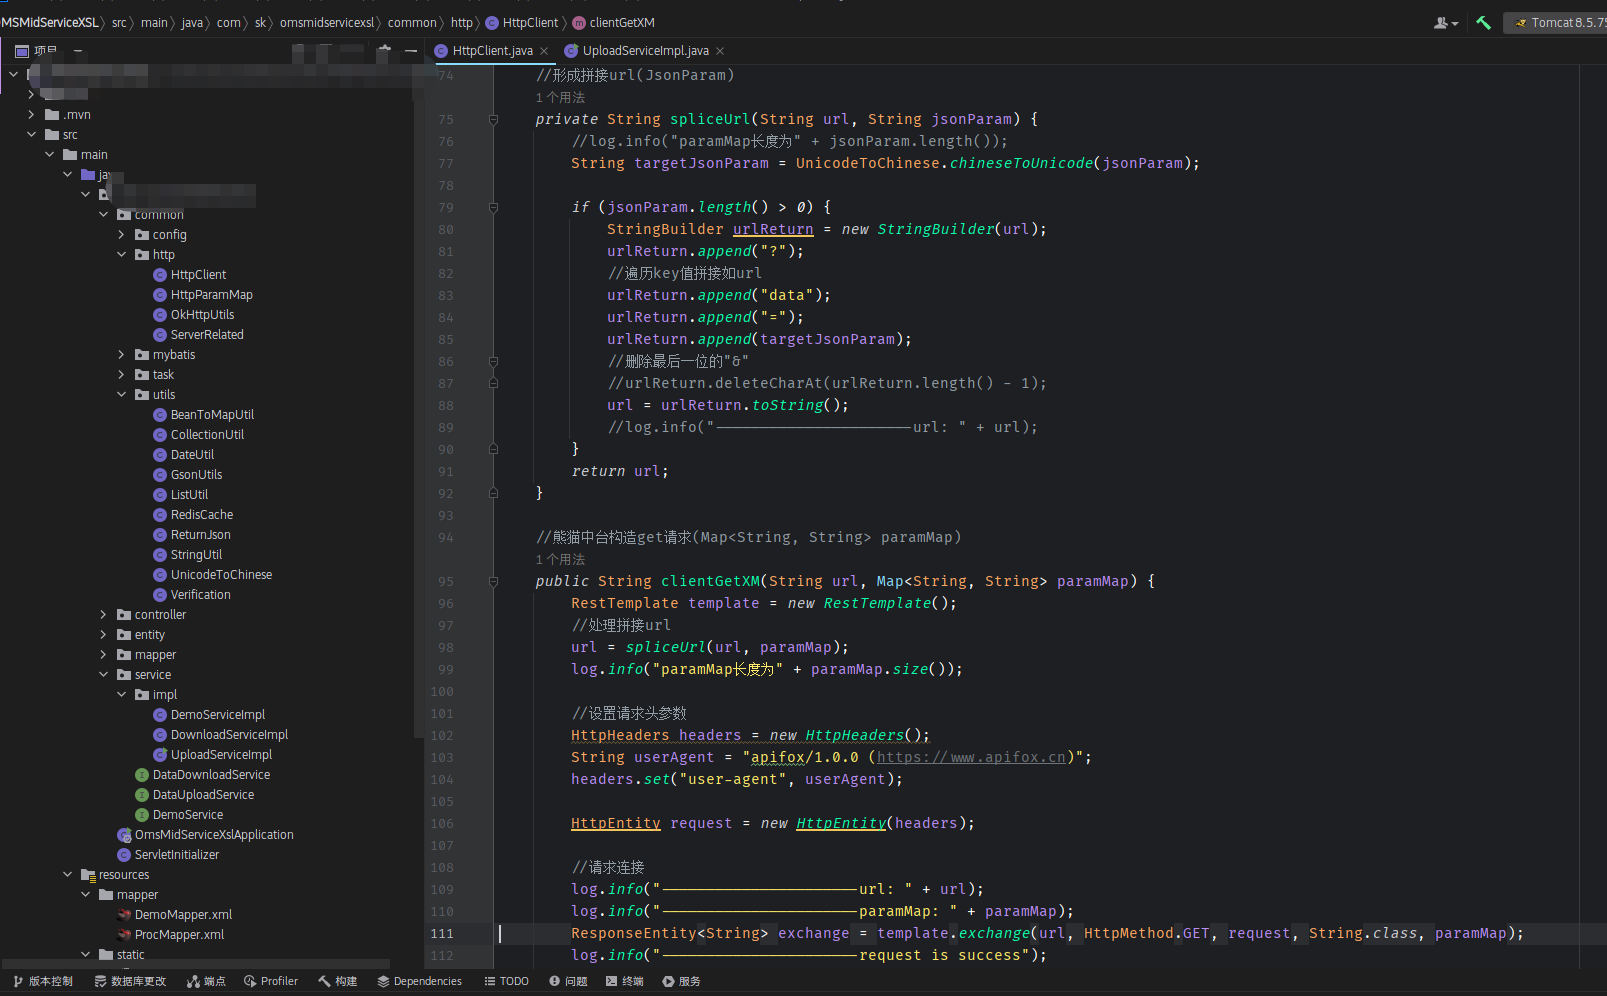
Task: Expand the config package
Action: (121, 235)
